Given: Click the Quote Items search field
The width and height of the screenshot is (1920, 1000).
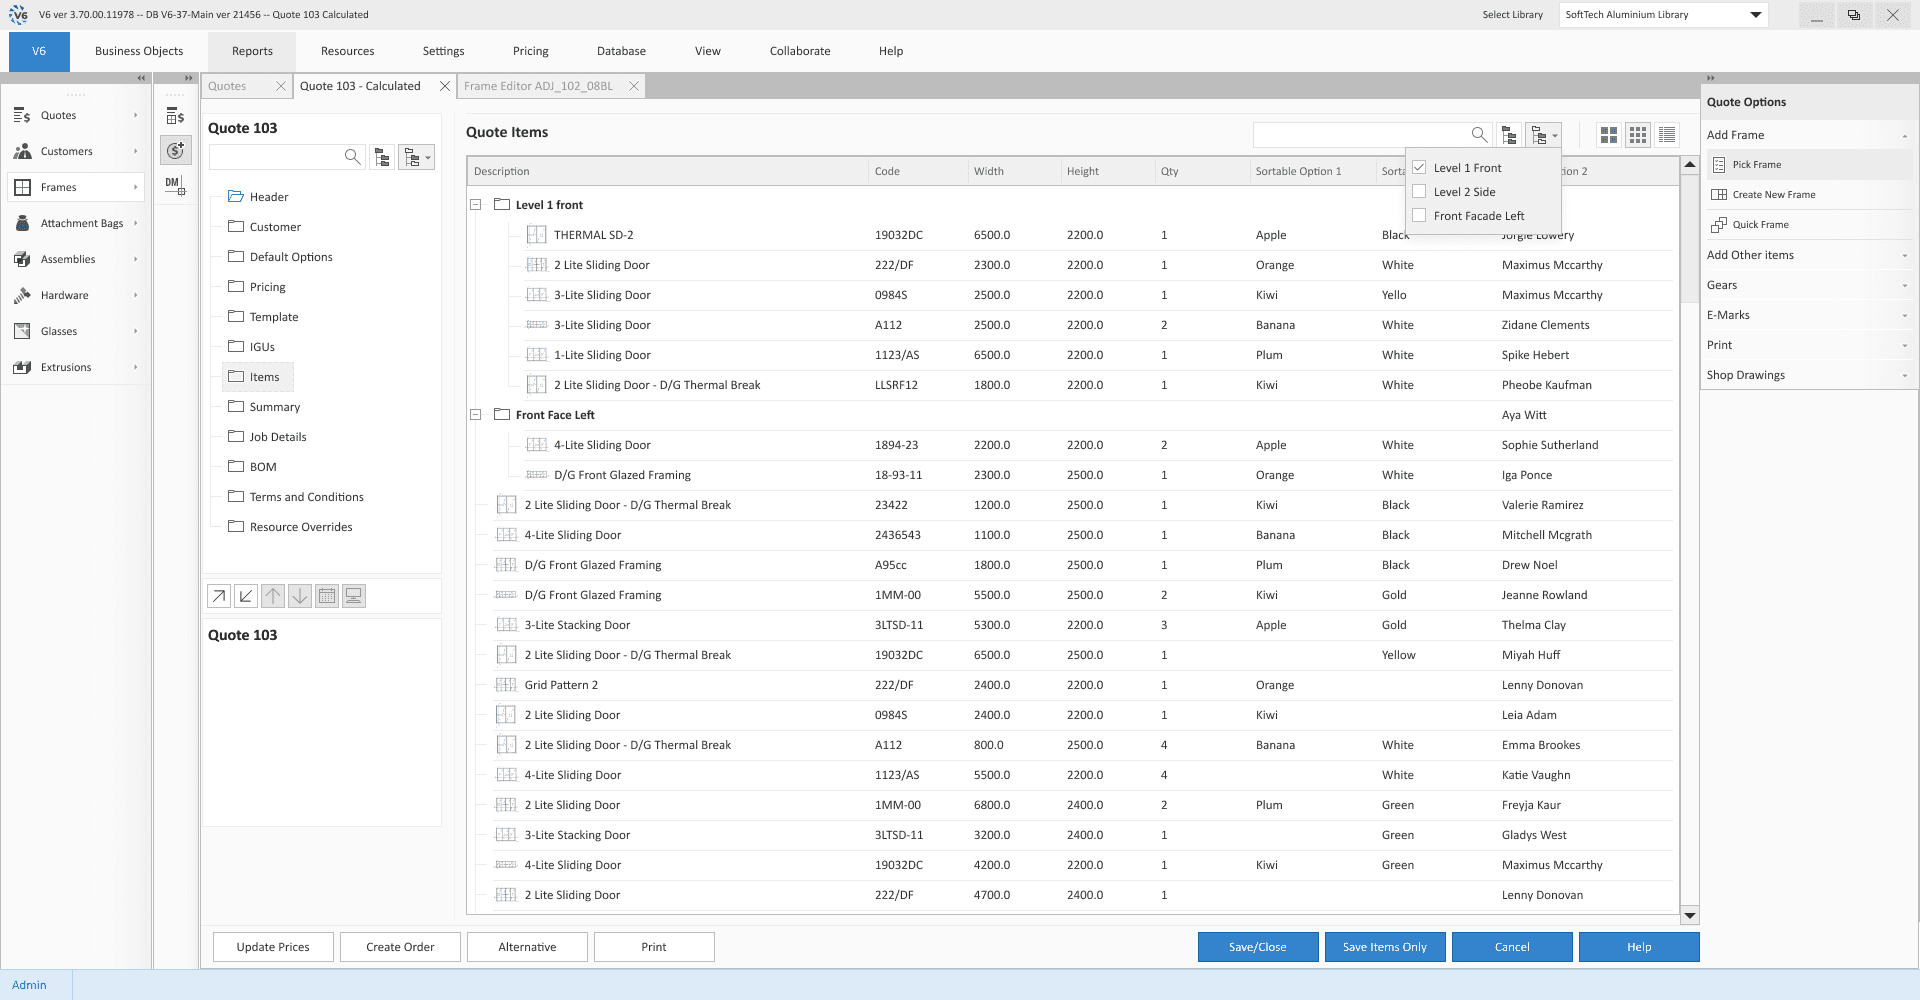Looking at the screenshot, I should pos(1361,134).
